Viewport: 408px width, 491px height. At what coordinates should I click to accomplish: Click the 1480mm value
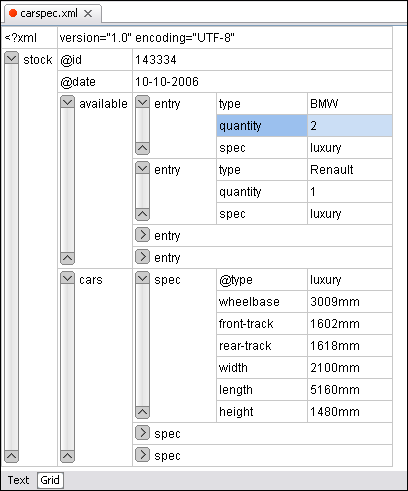tap(350, 412)
